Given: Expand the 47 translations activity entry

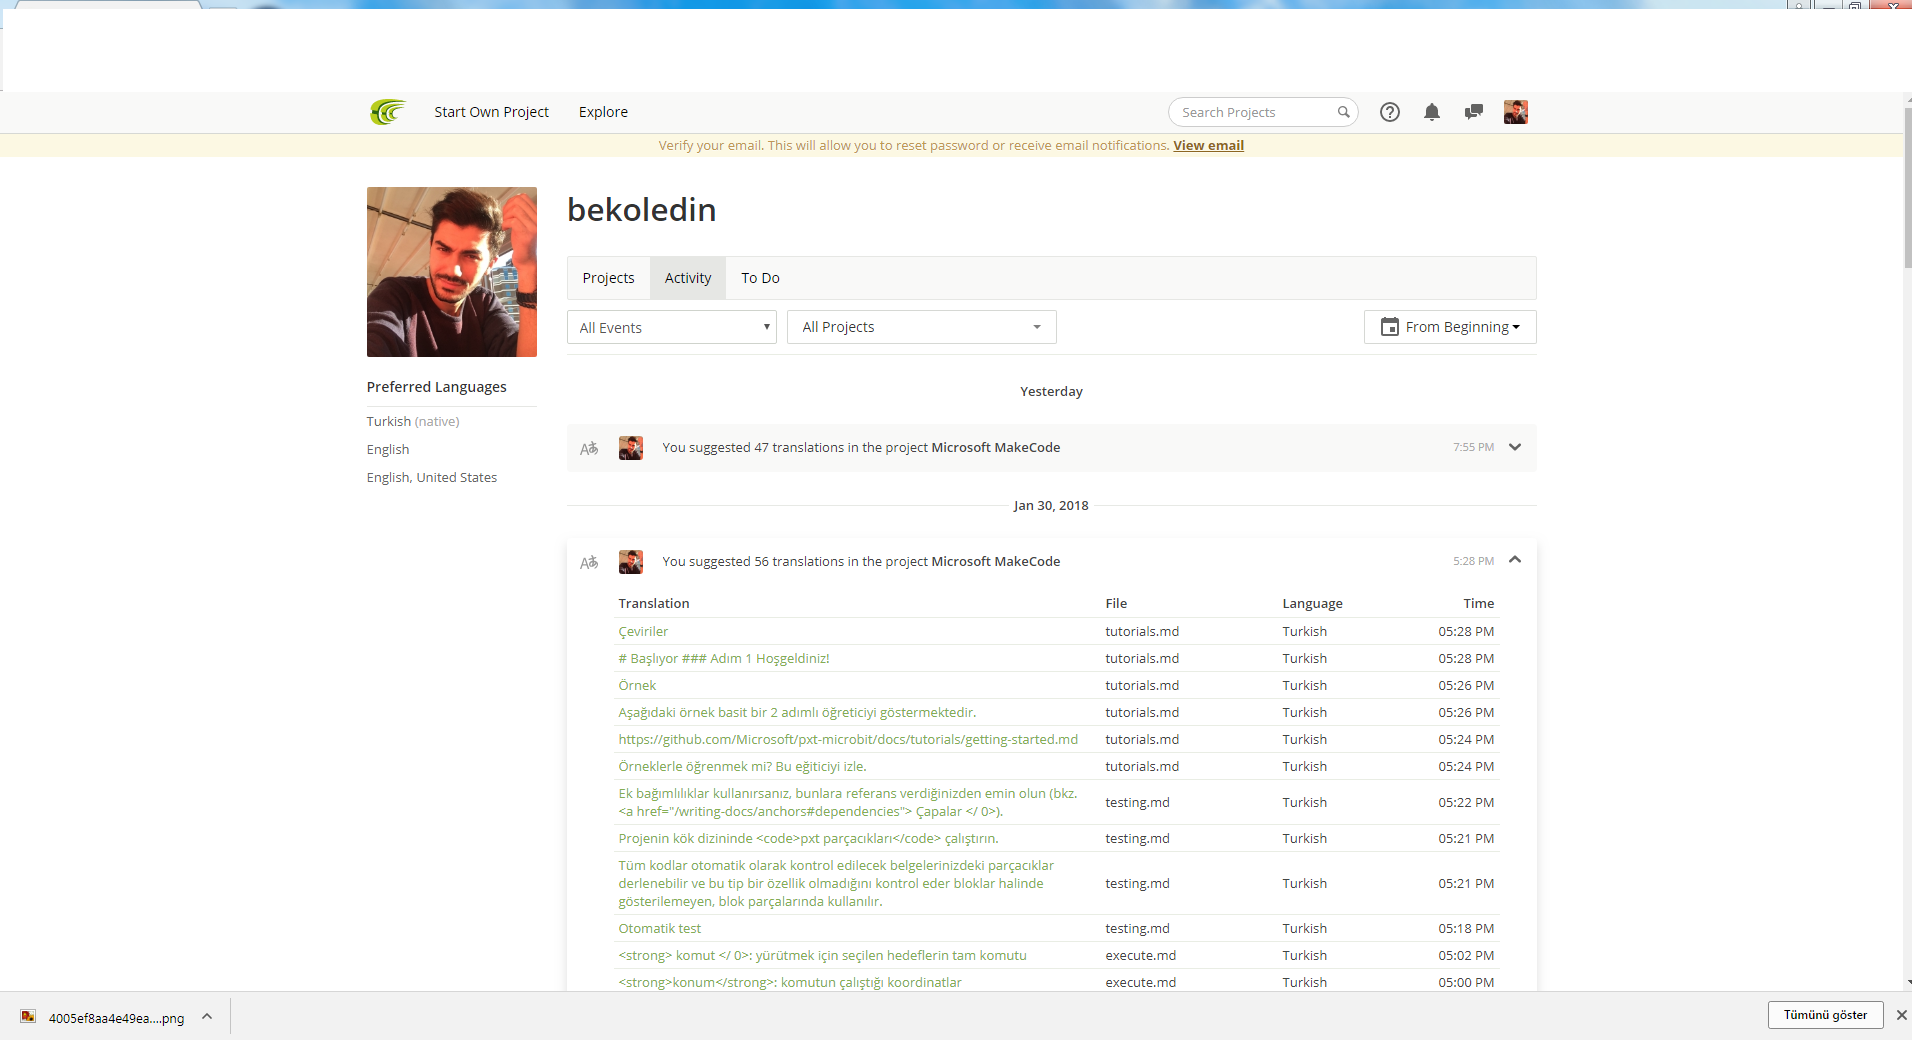Looking at the screenshot, I should pyautogui.click(x=1515, y=447).
